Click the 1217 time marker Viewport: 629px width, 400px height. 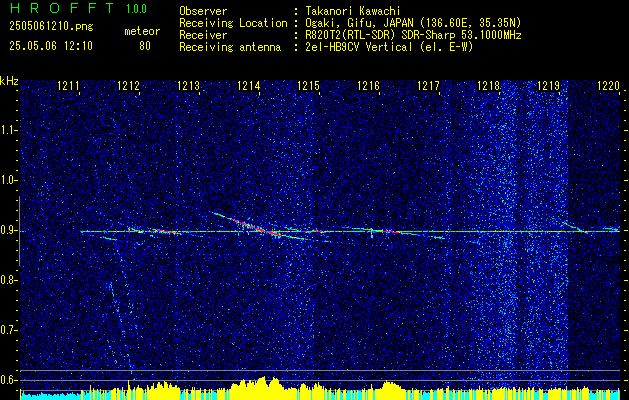pos(428,85)
